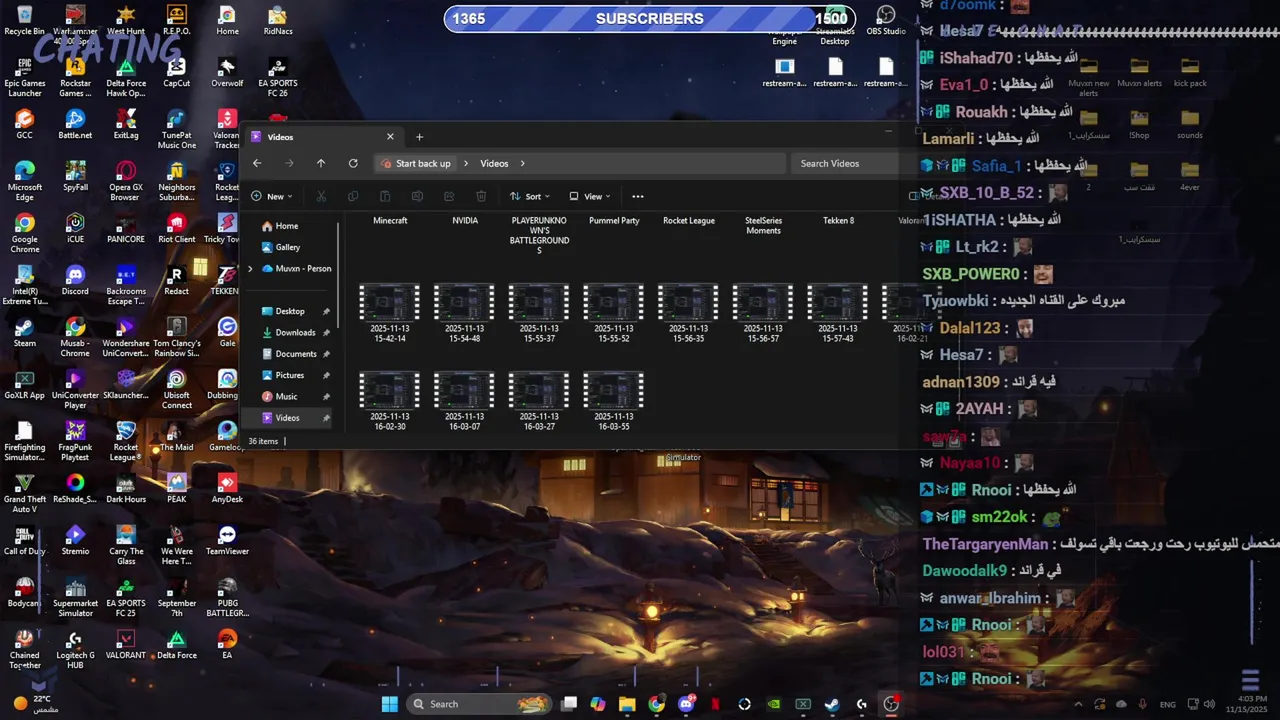
Task: Open Home in the navigation pane
Action: click(288, 226)
